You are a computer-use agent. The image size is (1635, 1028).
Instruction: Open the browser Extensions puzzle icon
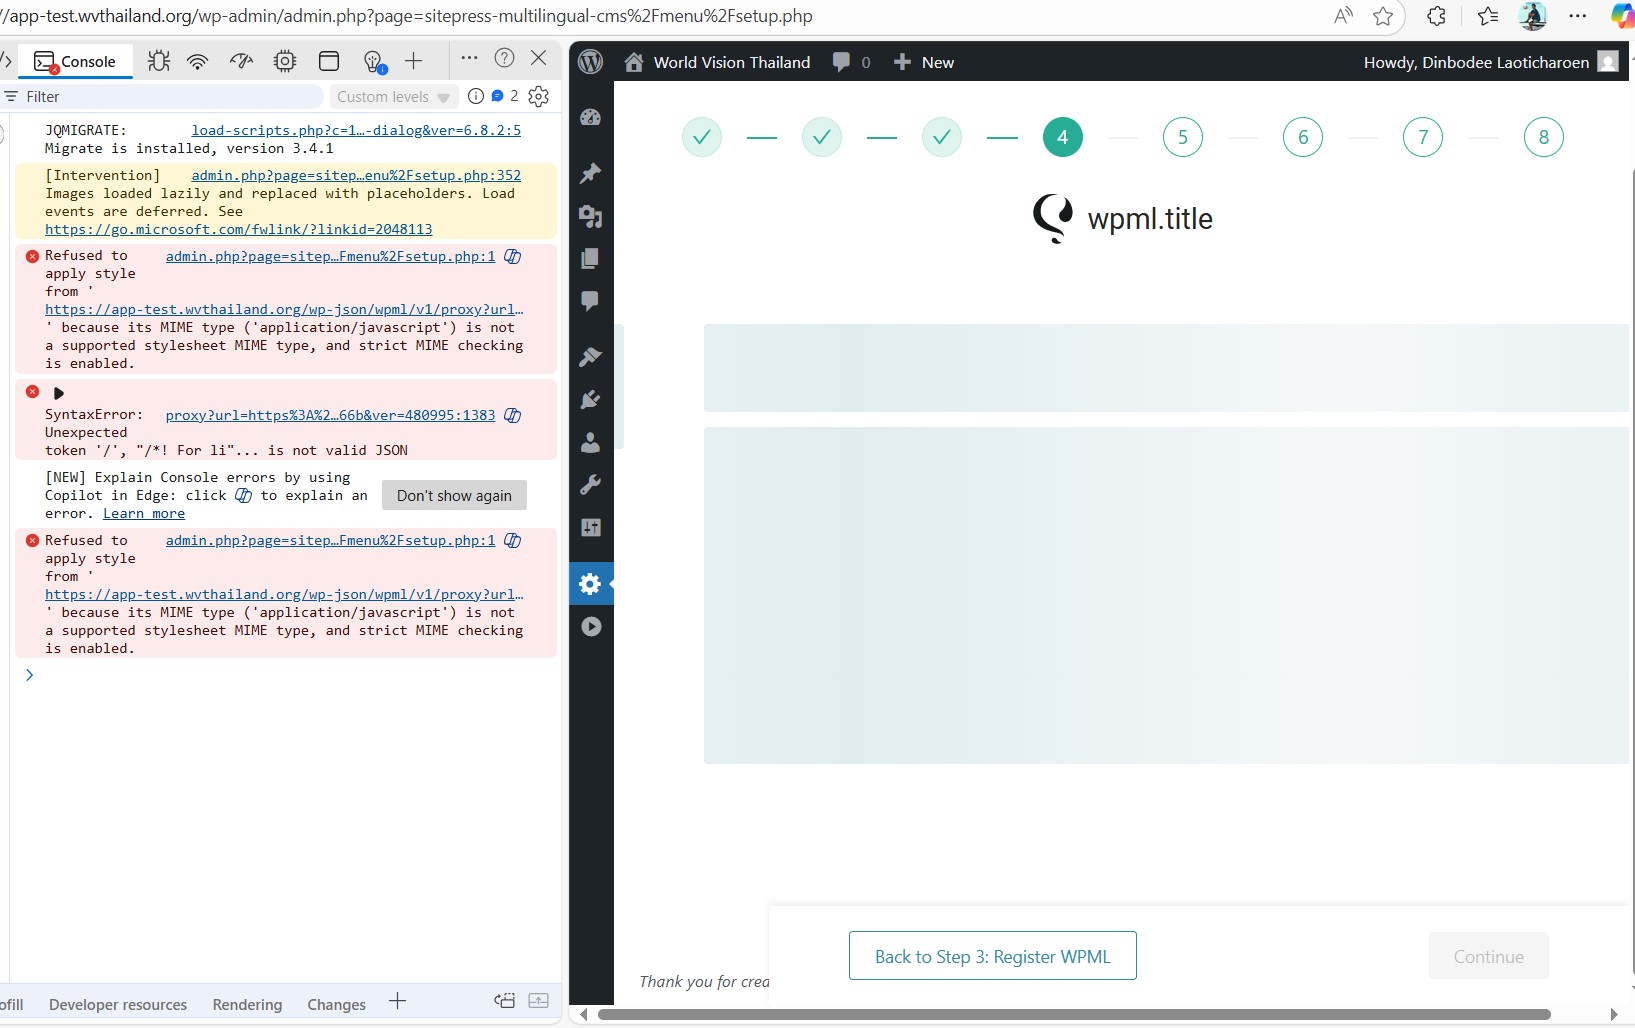click(x=1436, y=15)
